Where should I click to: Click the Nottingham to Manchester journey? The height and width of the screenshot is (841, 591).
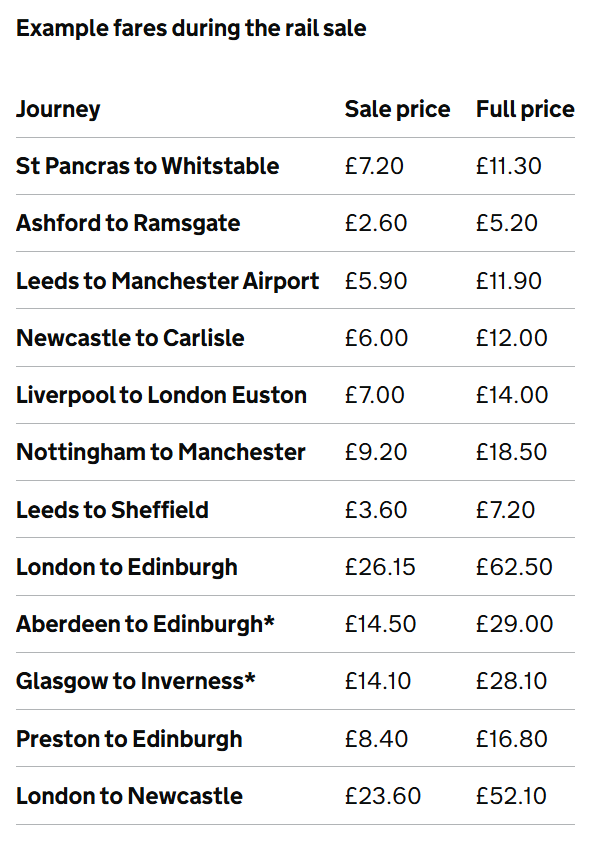(x=161, y=452)
